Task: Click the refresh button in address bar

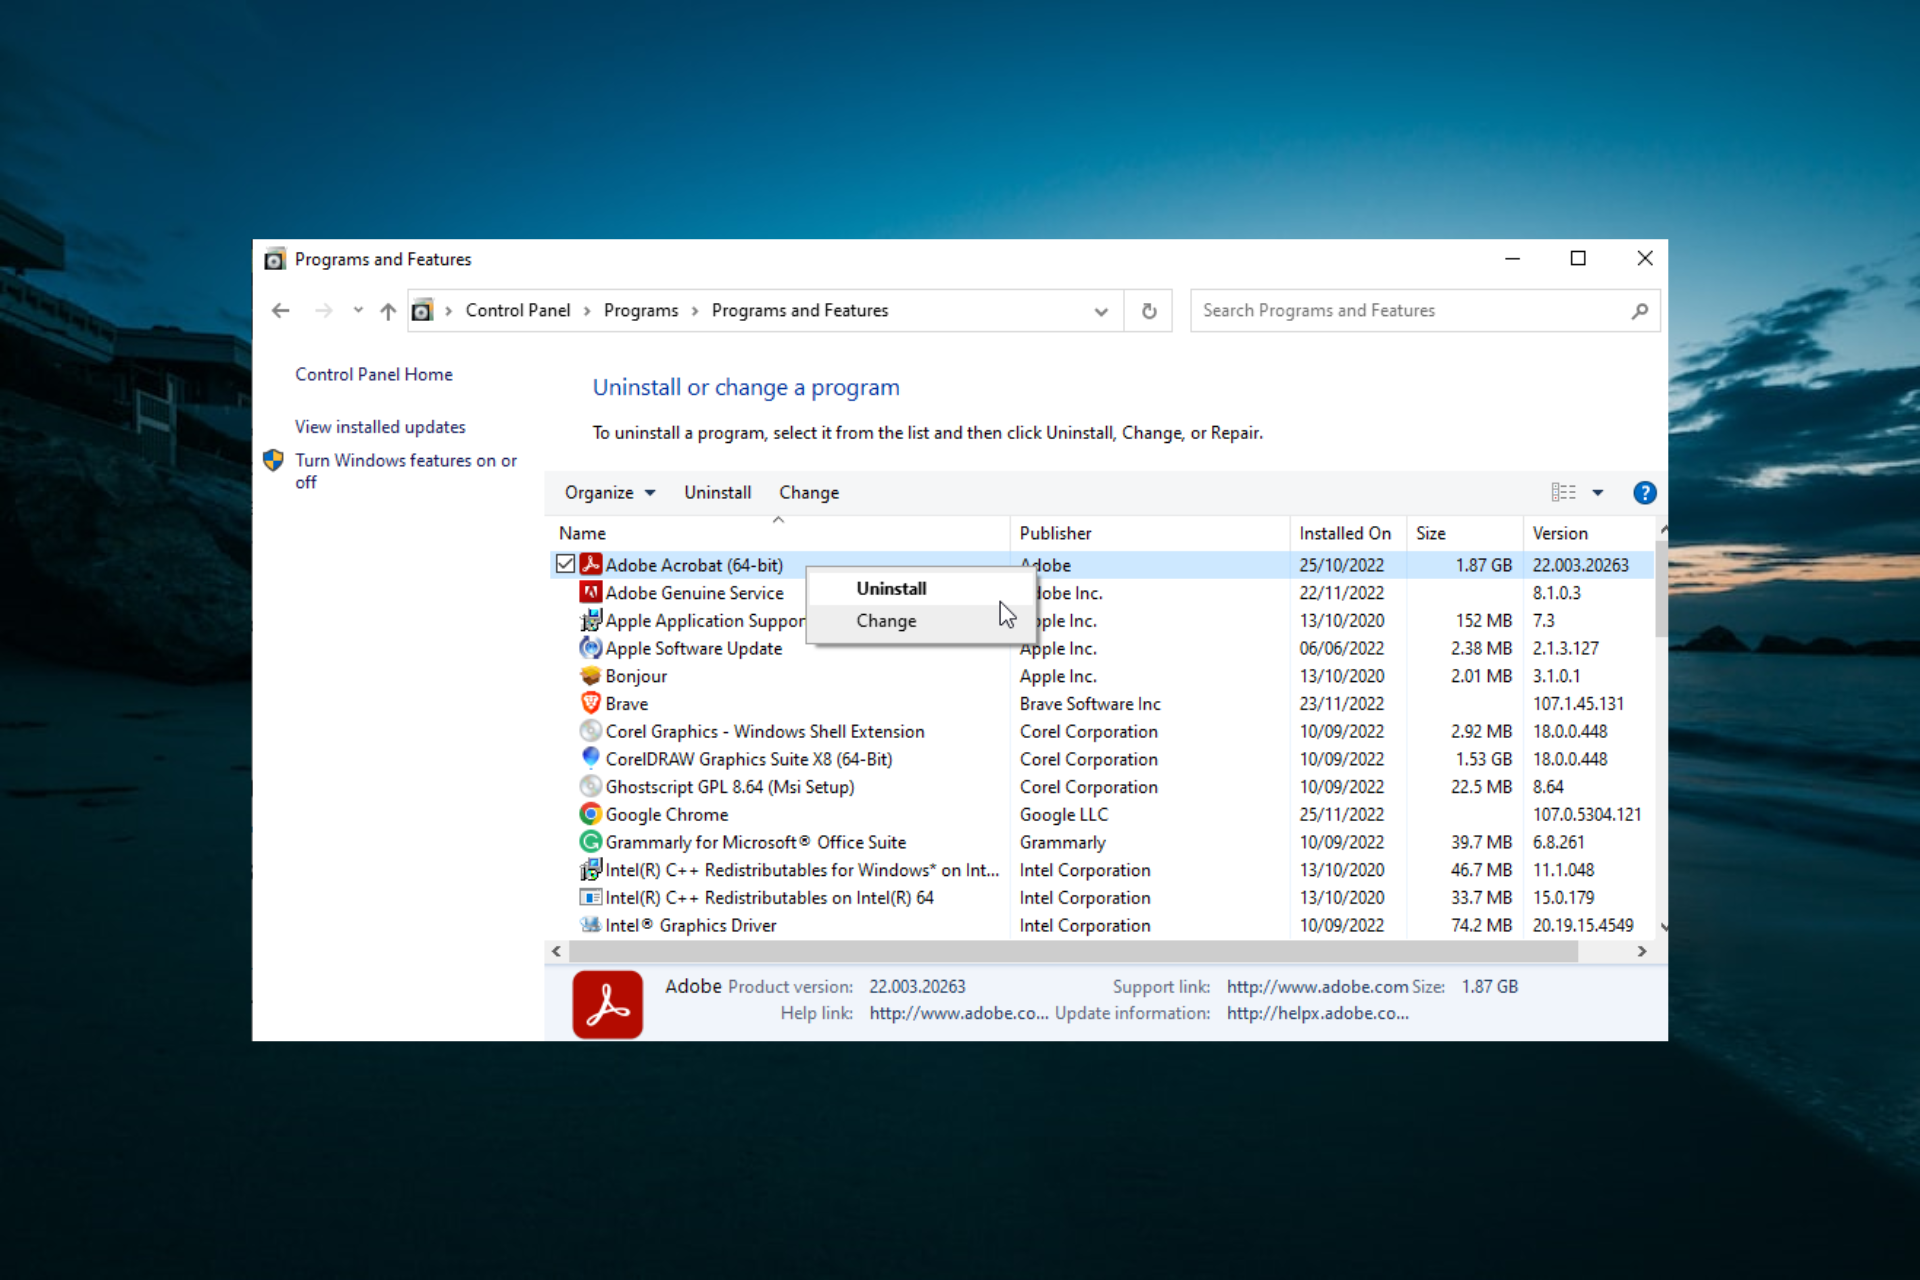Action: 1149,311
